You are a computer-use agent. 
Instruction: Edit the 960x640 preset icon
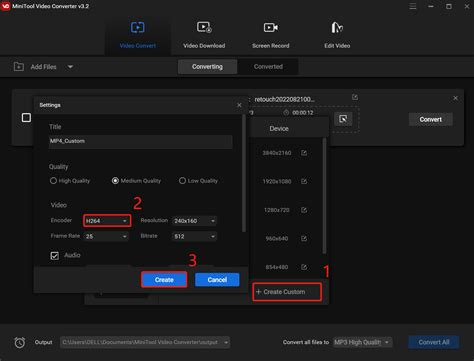[304, 238]
